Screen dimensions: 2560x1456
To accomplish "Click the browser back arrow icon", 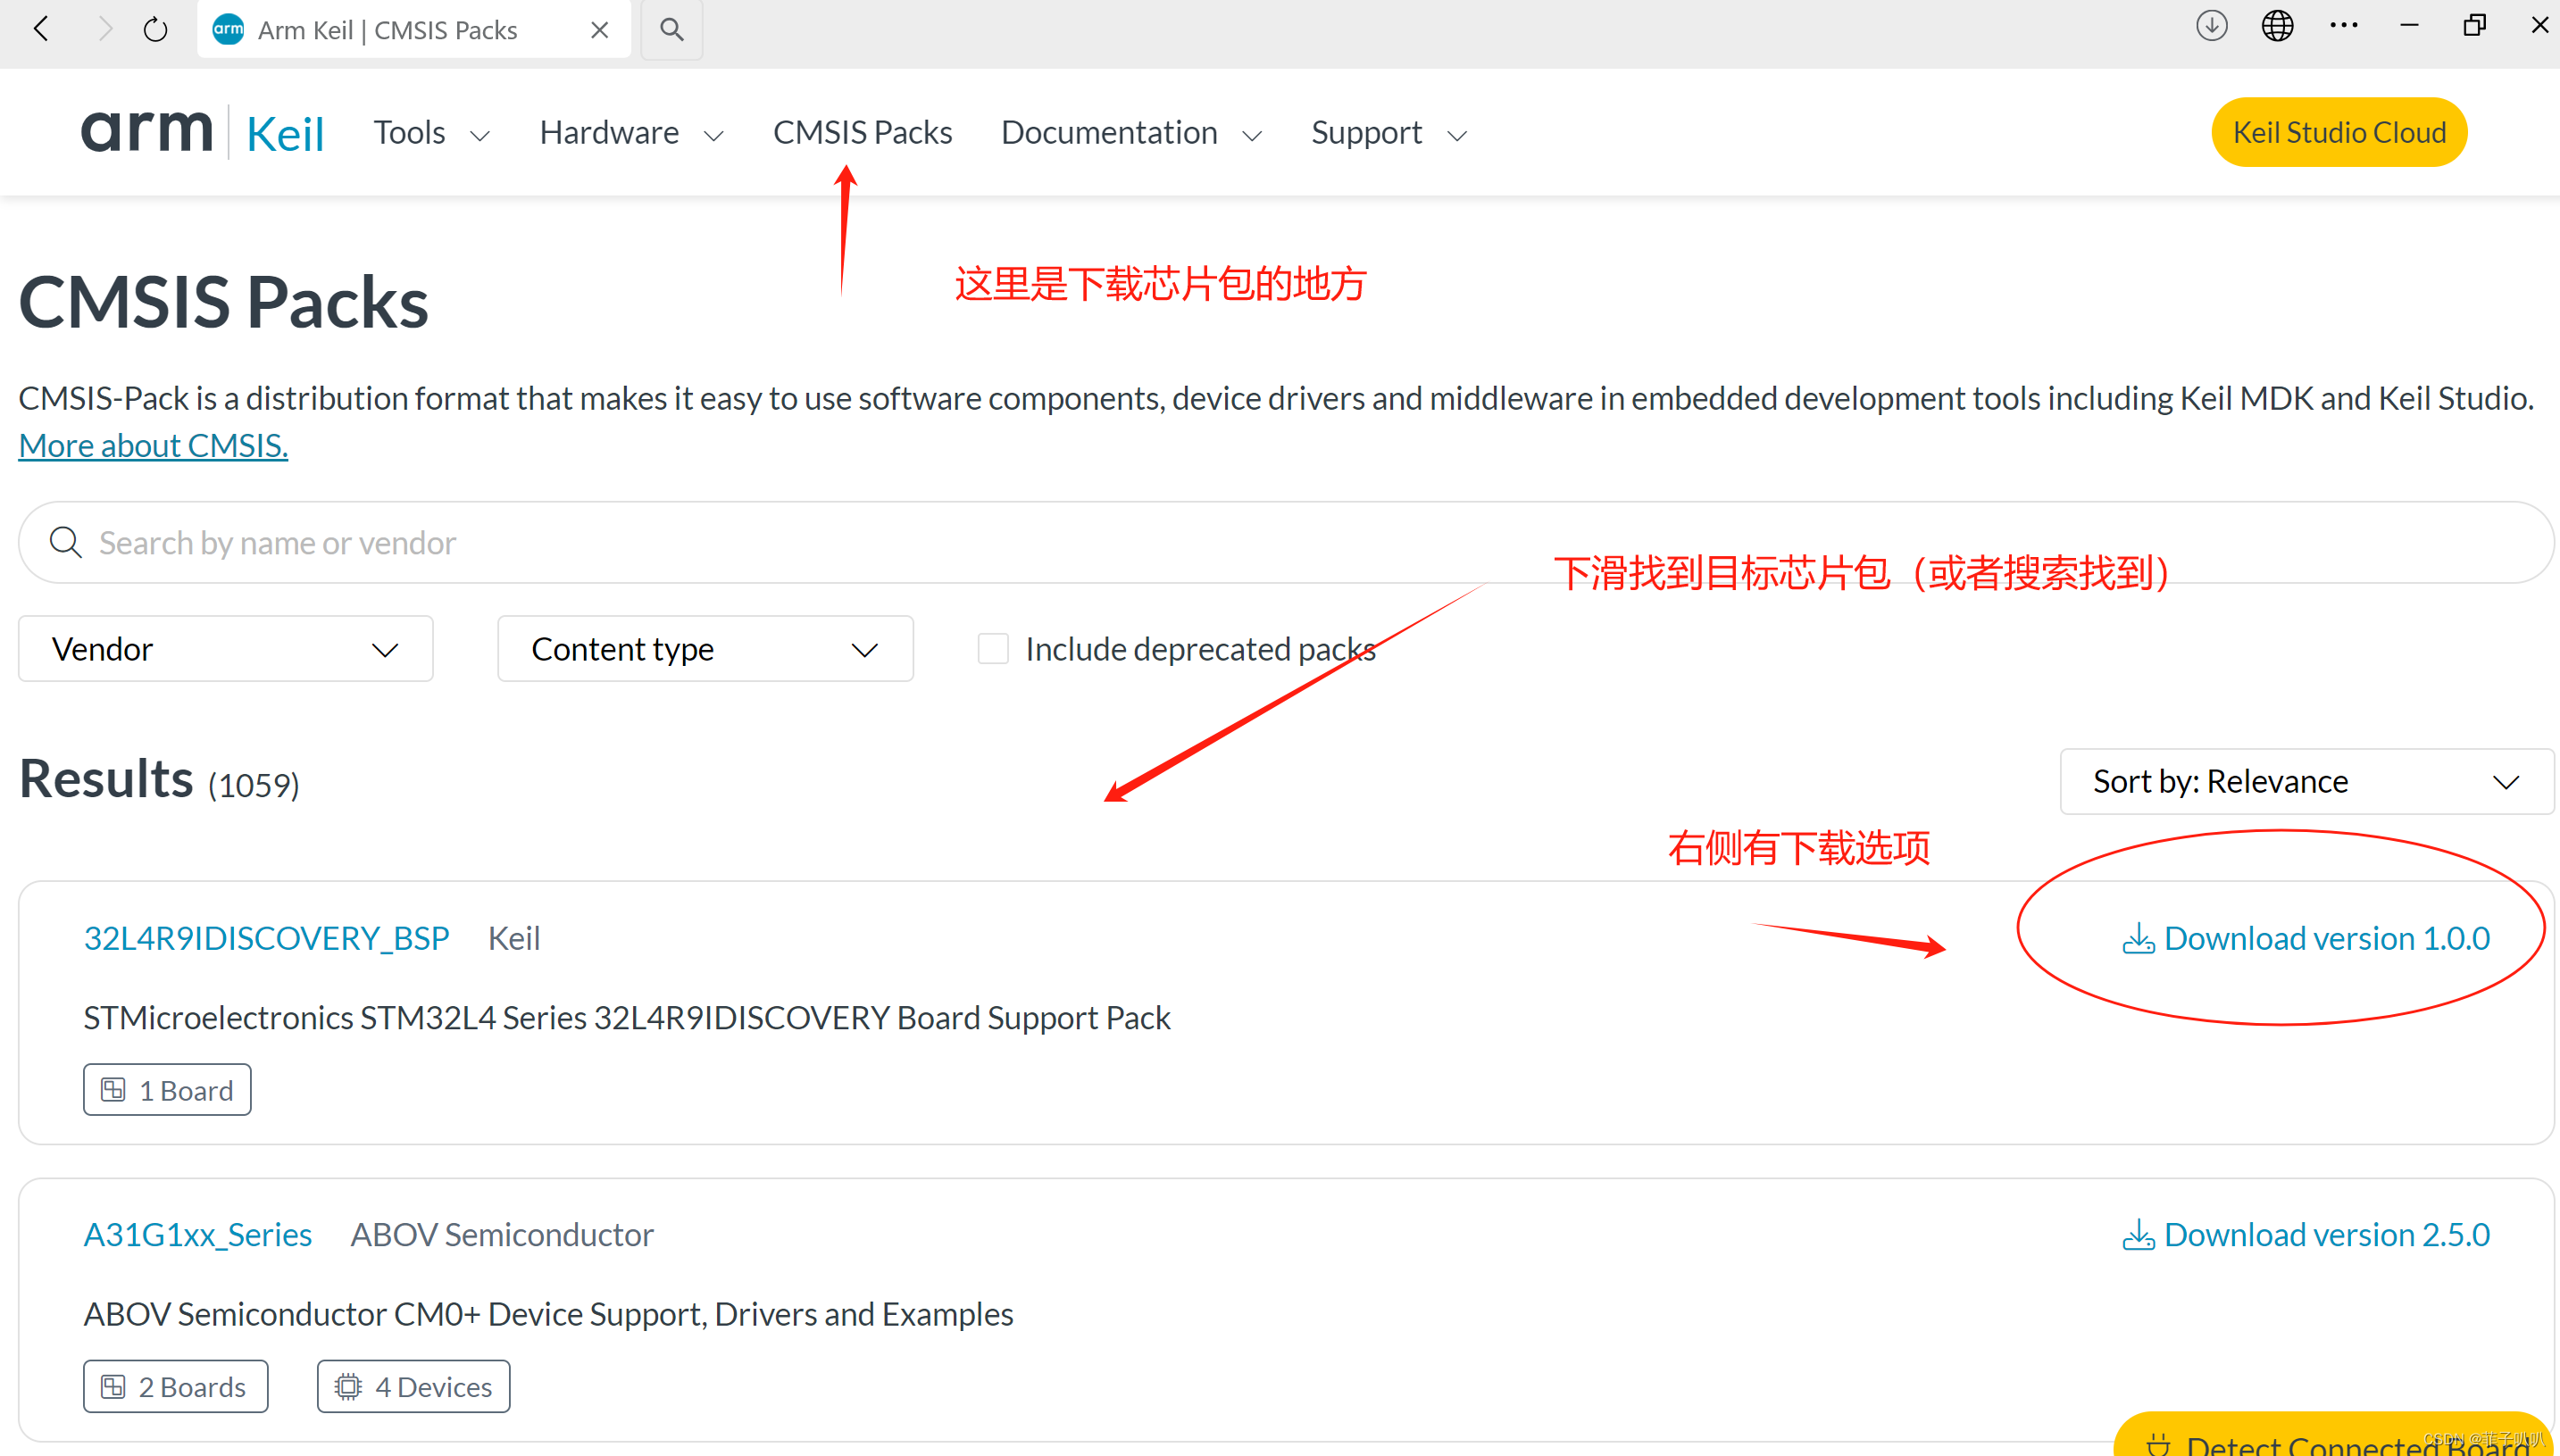I will (41, 29).
